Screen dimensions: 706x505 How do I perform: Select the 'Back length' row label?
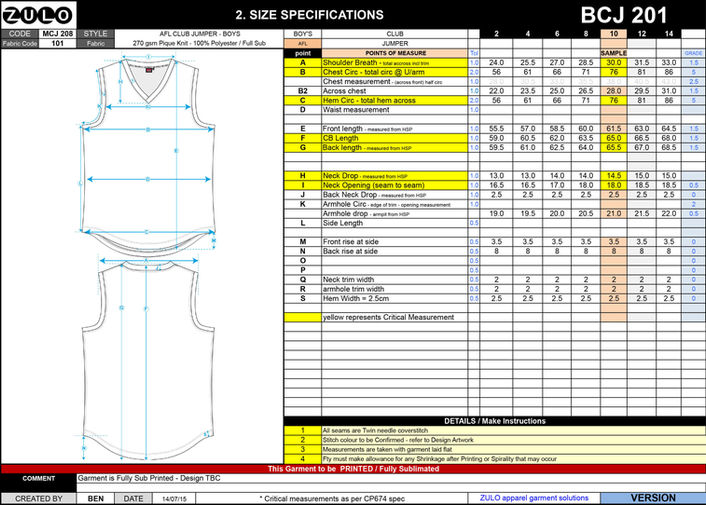(395, 148)
